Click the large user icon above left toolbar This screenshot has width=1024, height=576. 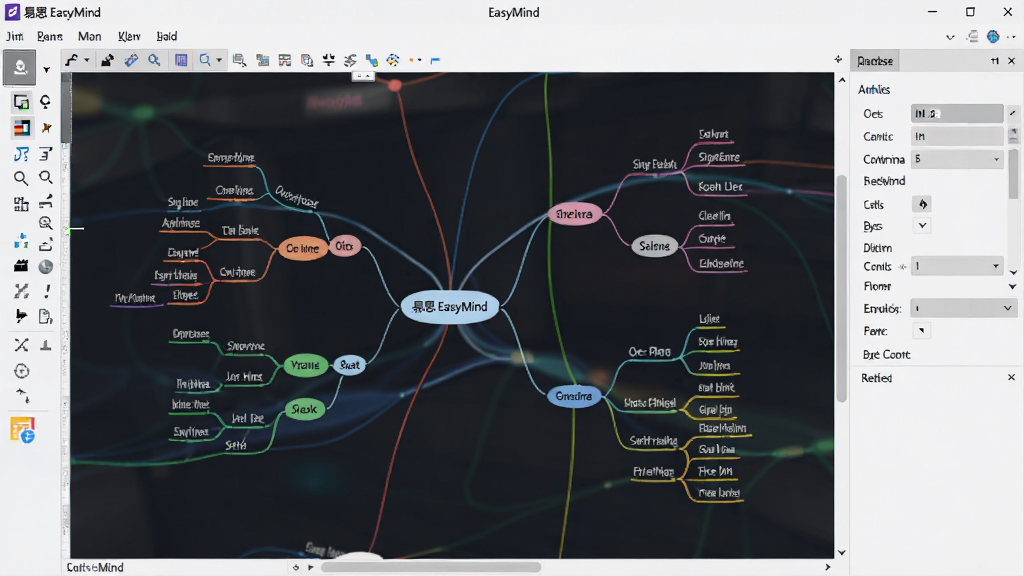pyautogui.click(x=20, y=68)
